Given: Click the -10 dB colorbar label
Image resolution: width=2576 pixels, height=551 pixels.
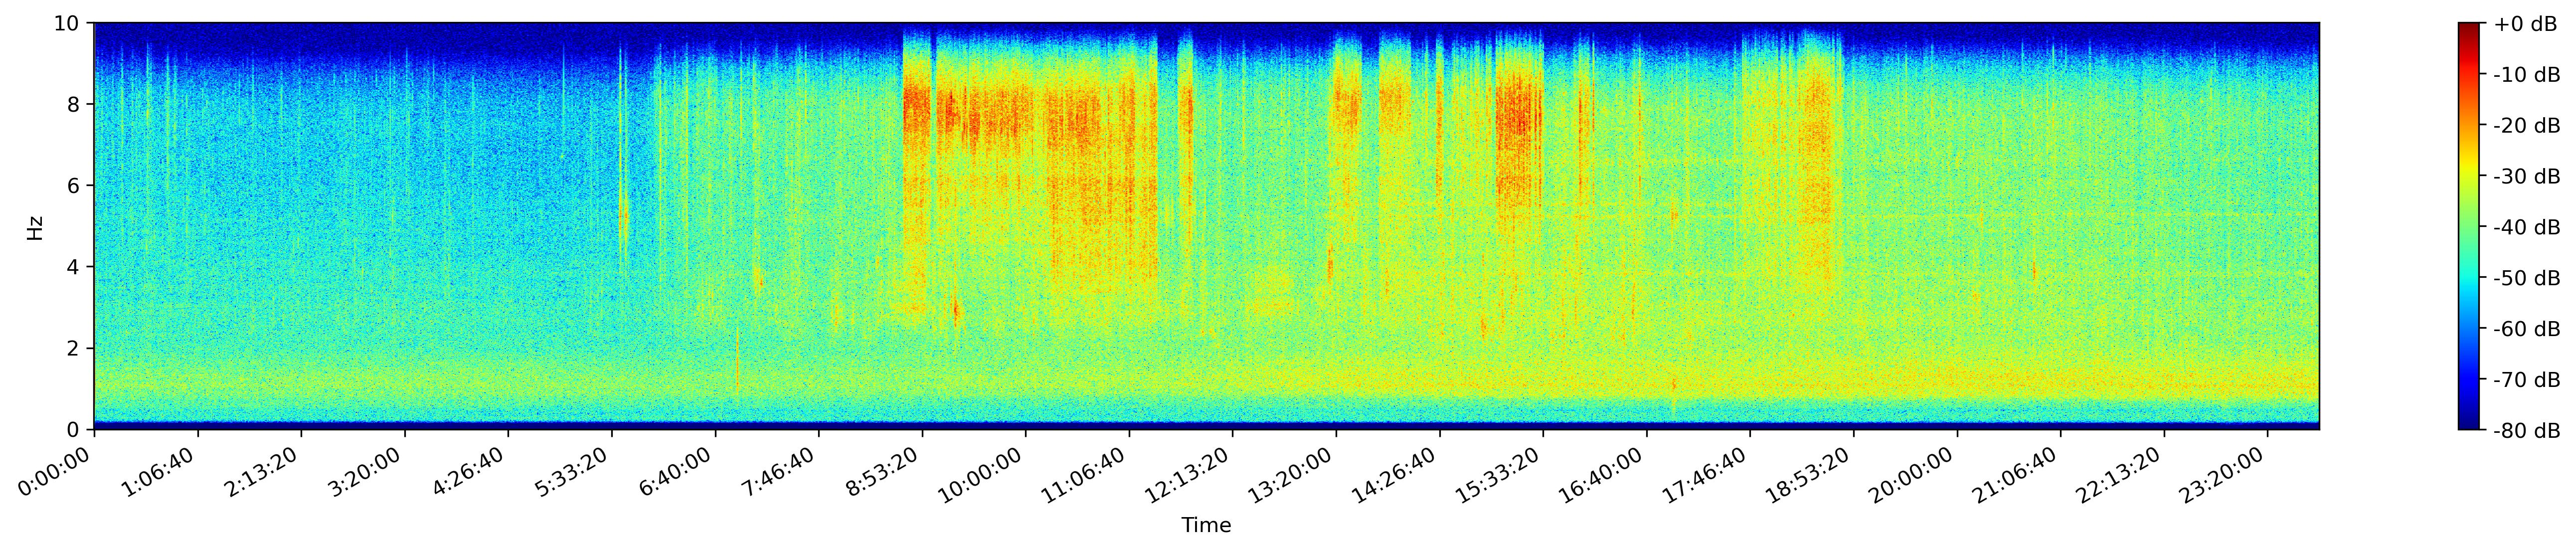Looking at the screenshot, I should (2527, 75).
